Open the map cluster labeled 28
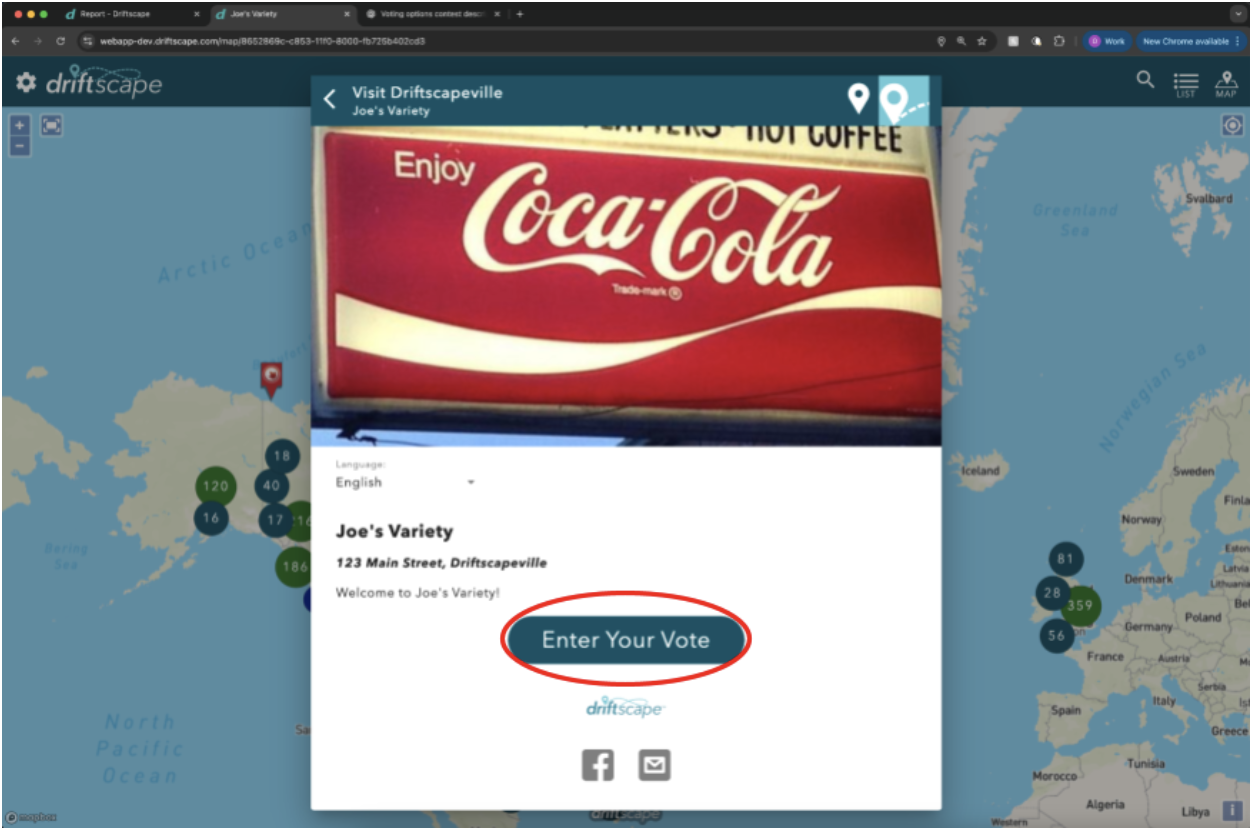 1051,593
